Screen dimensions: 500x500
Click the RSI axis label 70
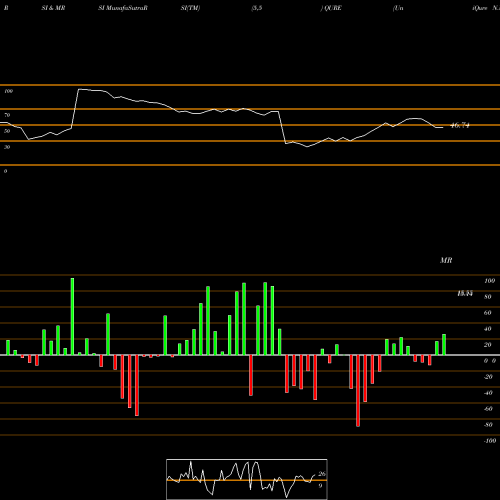7,115
